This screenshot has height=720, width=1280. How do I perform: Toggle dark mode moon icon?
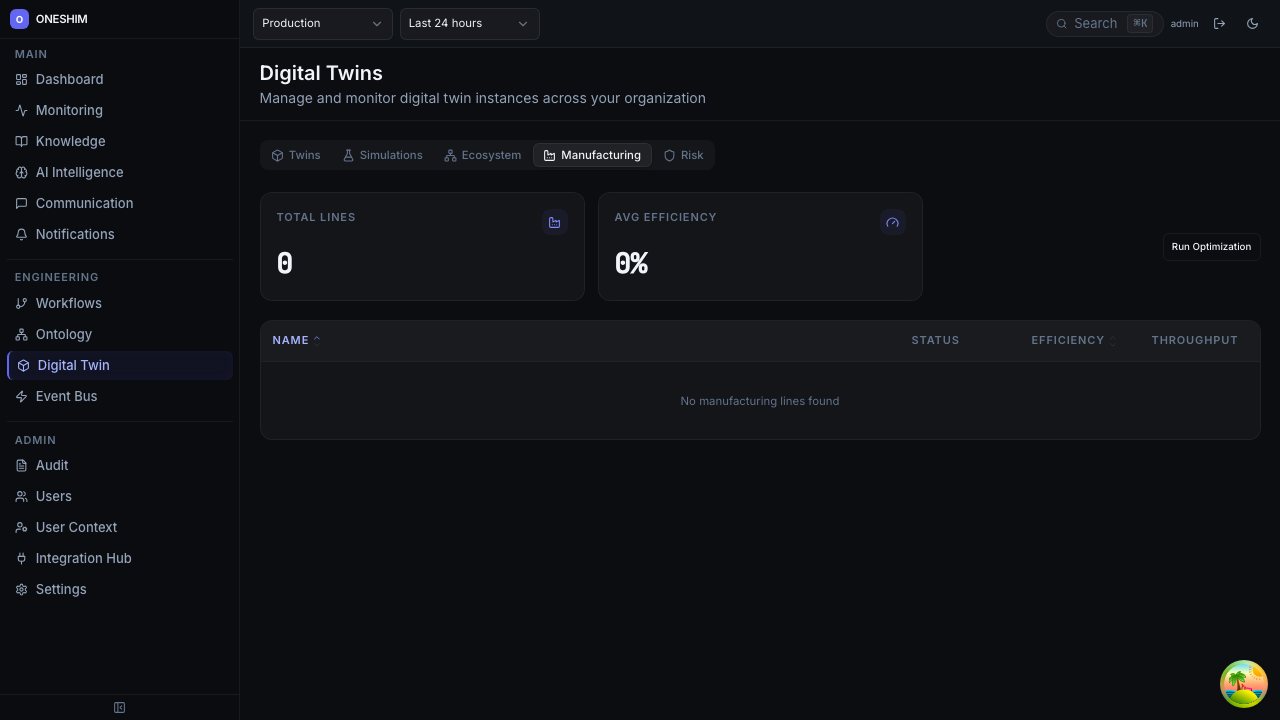tap(1252, 23)
